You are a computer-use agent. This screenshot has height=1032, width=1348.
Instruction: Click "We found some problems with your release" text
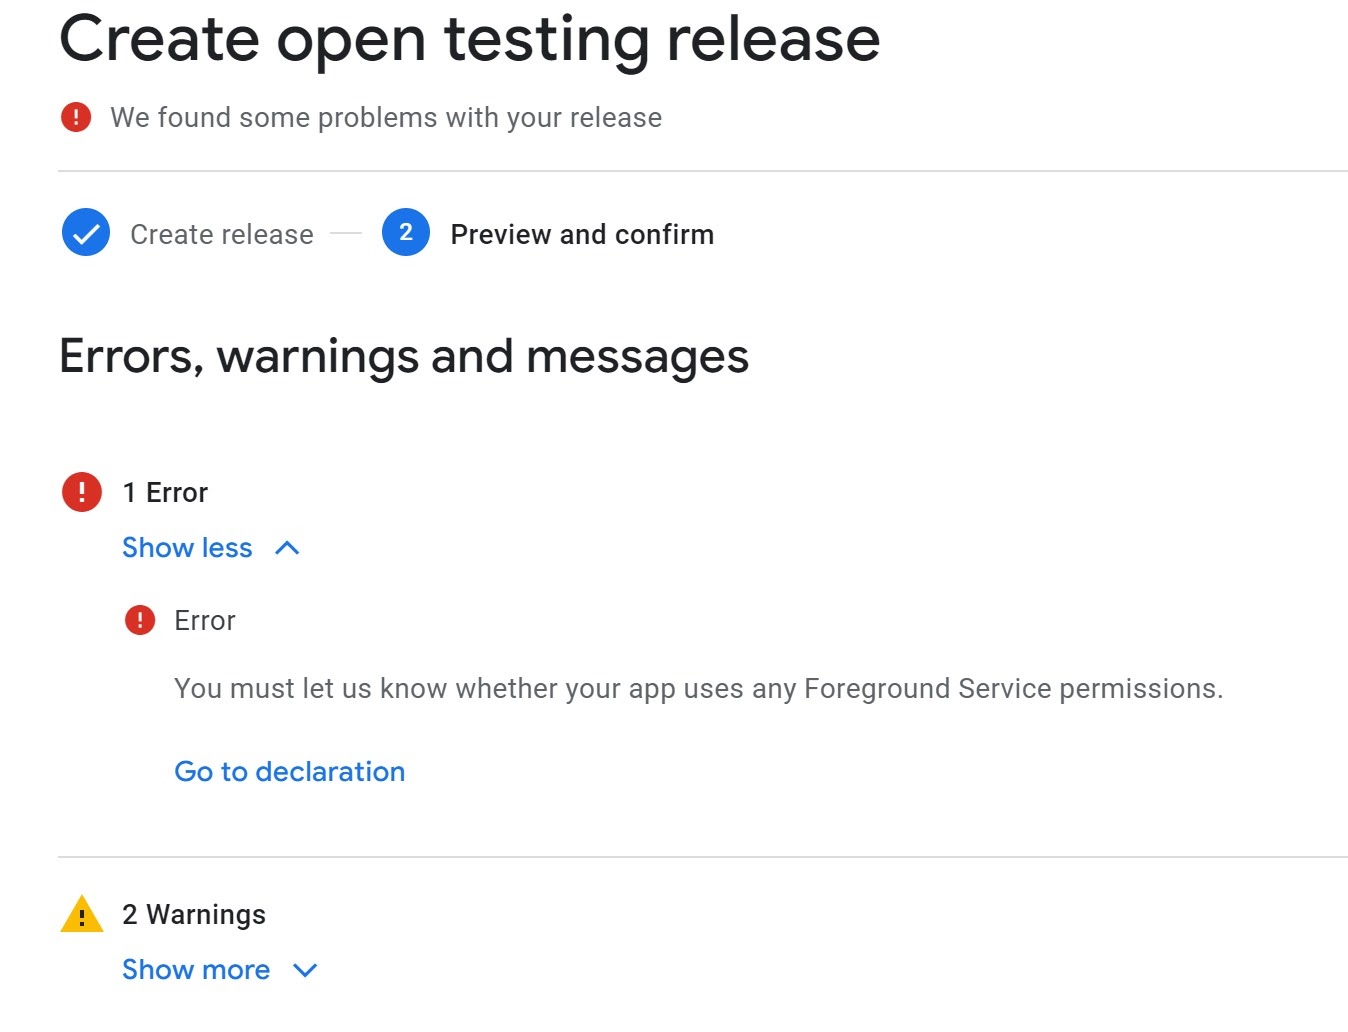click(386, 118)
